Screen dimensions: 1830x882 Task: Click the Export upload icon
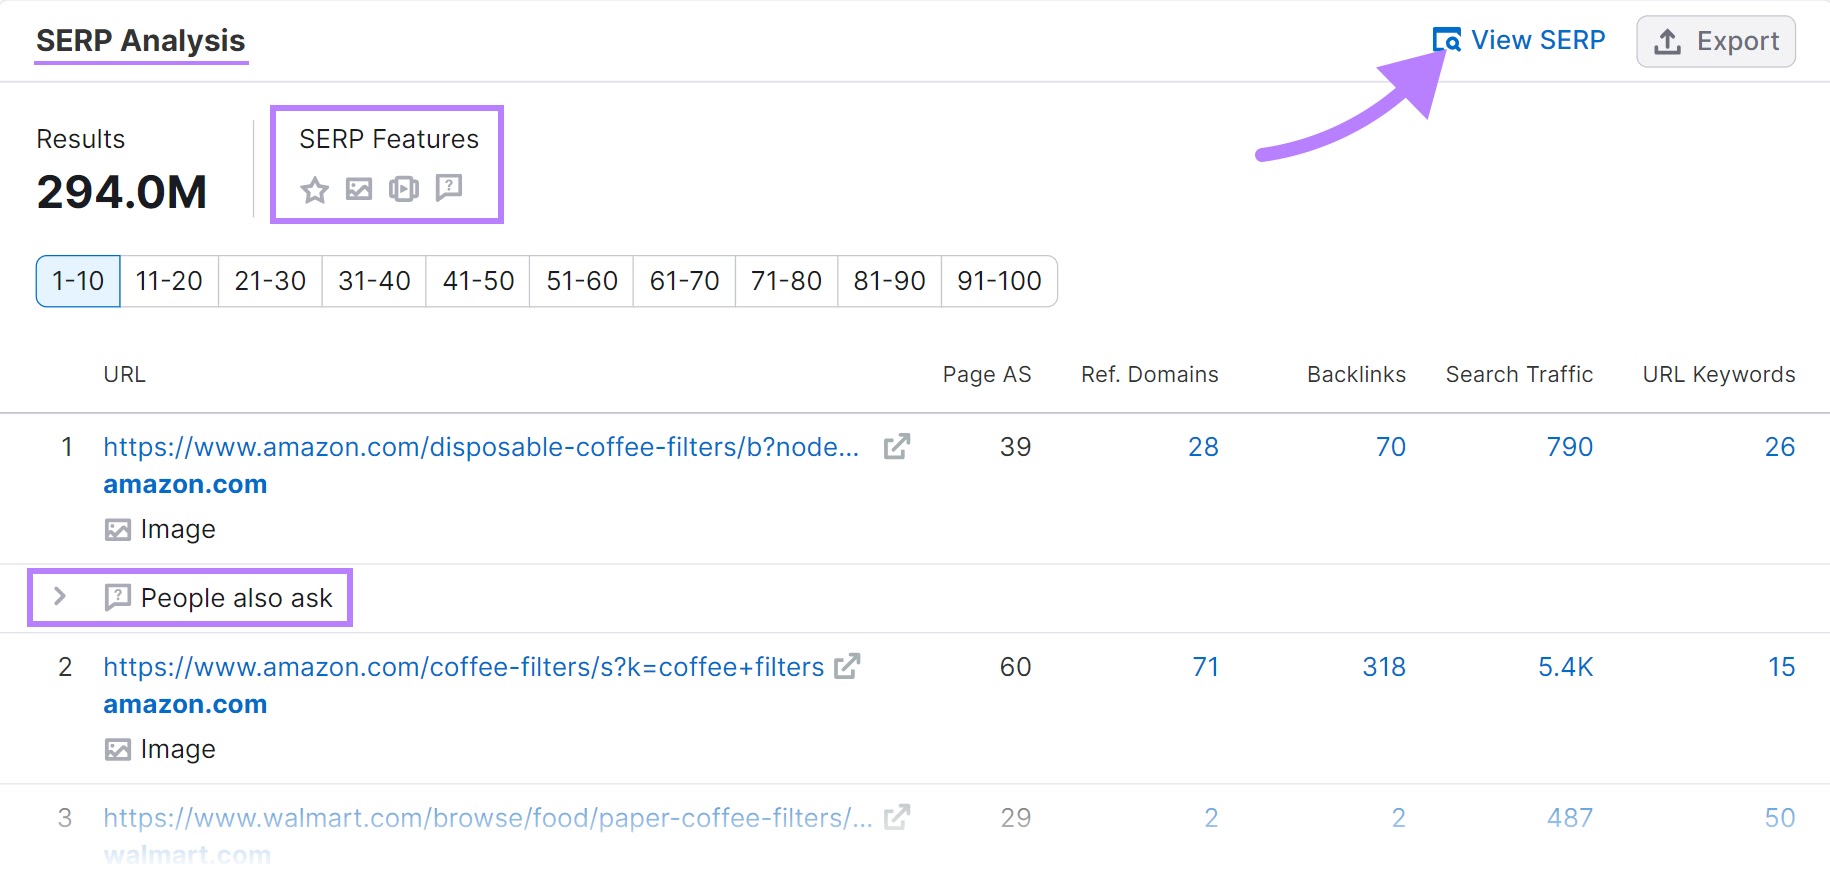click(1667, 42)
